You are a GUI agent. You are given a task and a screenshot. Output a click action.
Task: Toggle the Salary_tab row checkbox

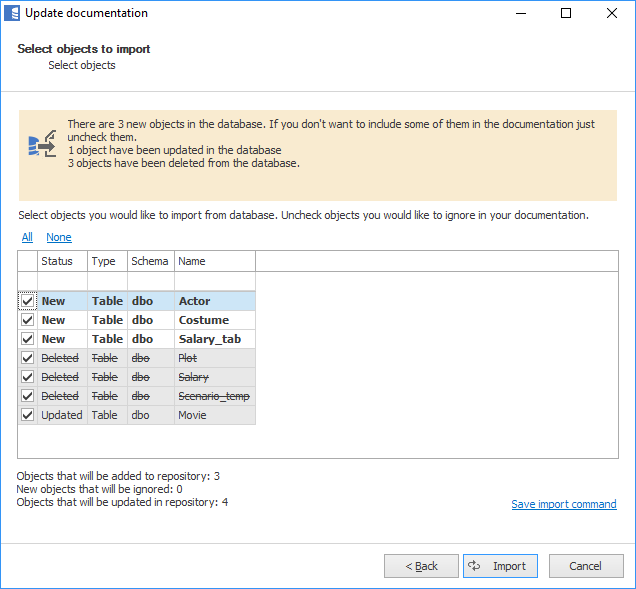(x=27, y=339)
